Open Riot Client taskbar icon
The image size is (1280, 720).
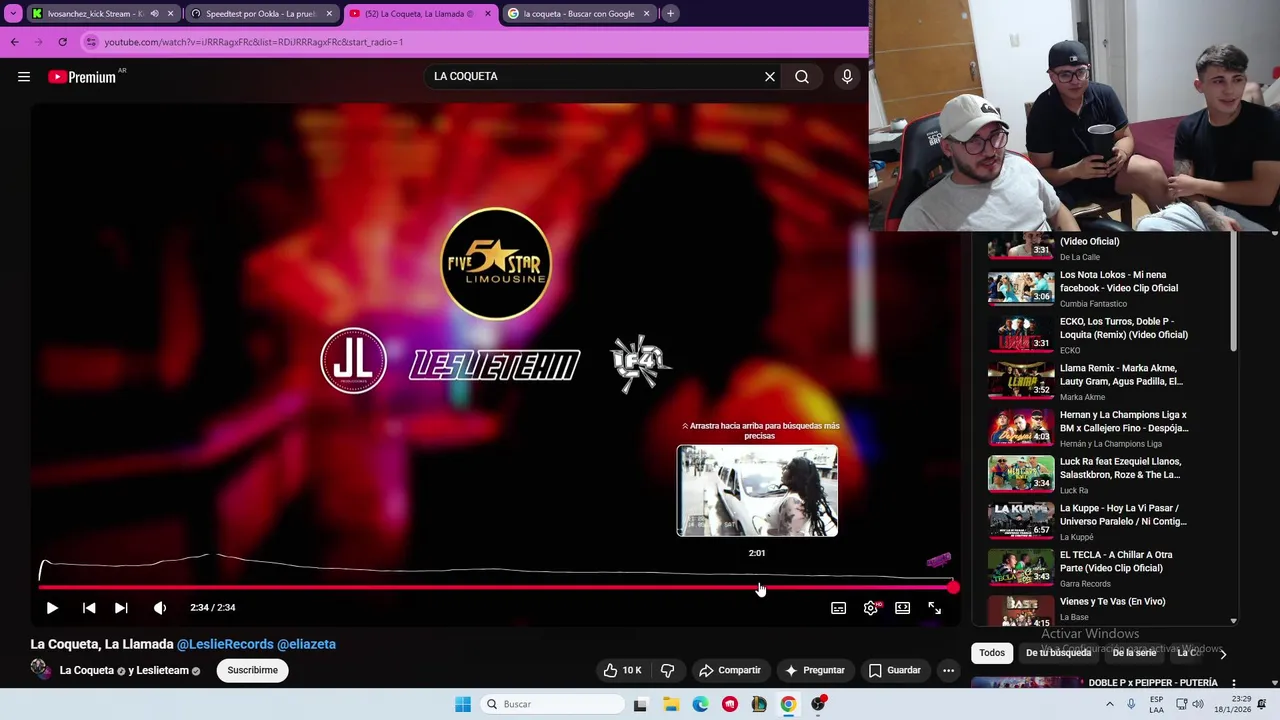(730, 704)
